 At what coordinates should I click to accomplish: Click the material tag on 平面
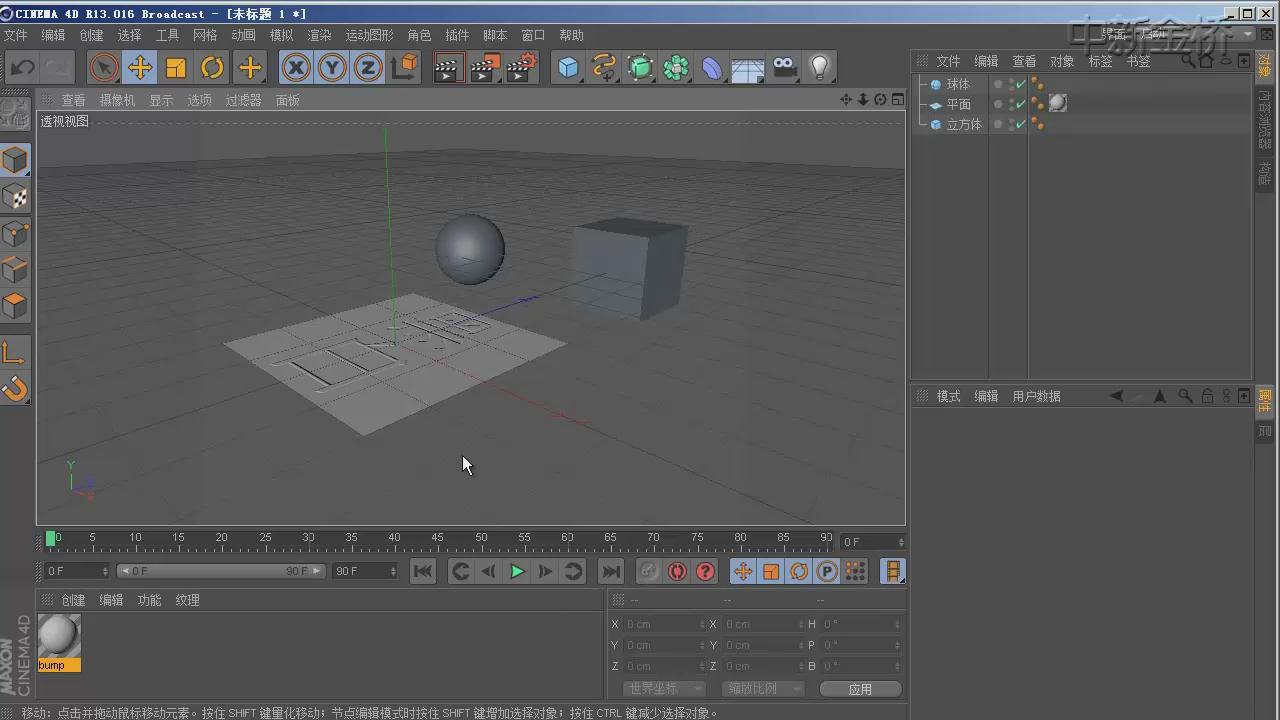click(x=1058, y=103)
